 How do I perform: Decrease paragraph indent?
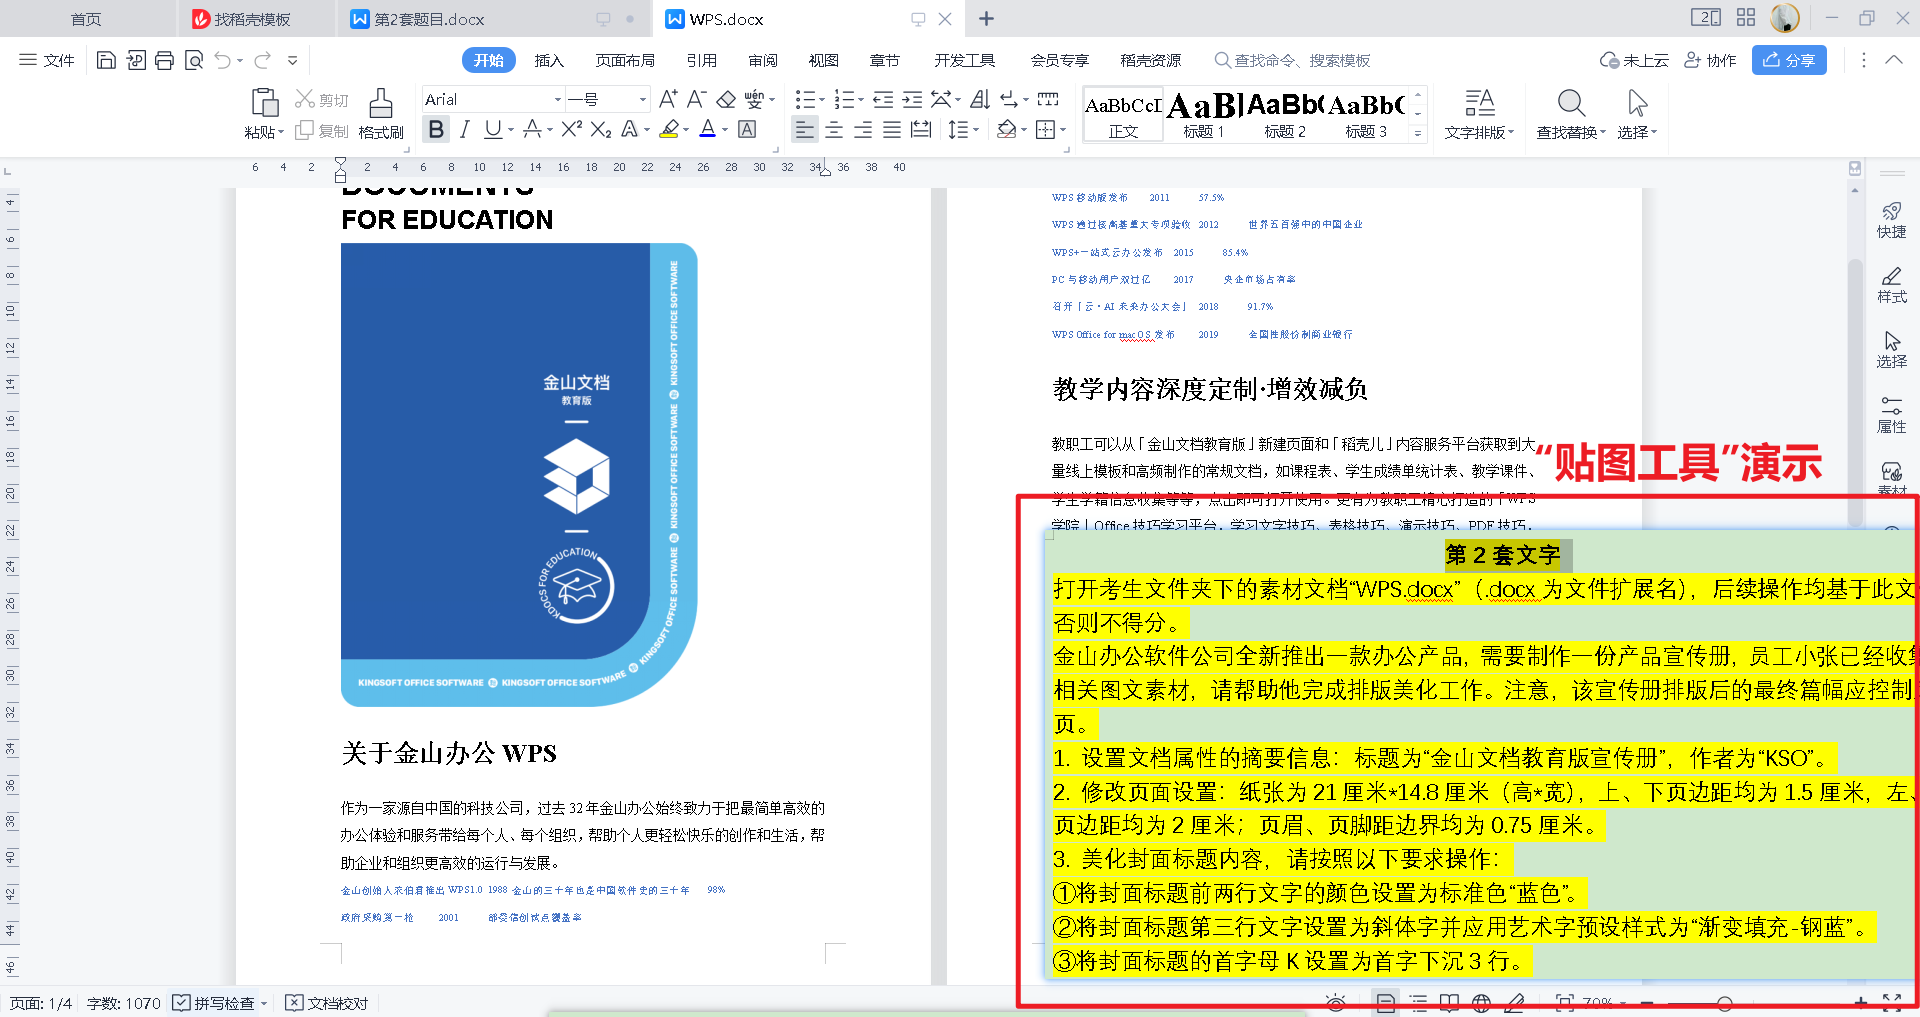click(x=882, y=99)
